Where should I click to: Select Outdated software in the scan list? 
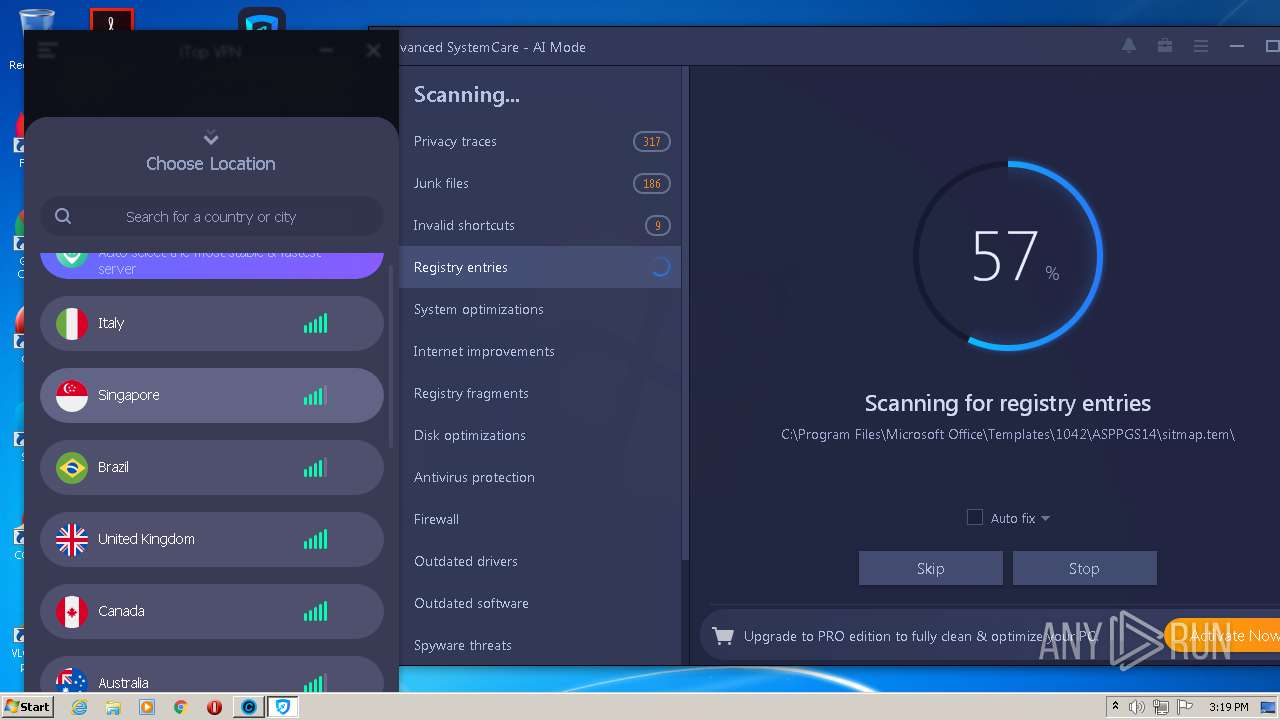click(540, 603)
